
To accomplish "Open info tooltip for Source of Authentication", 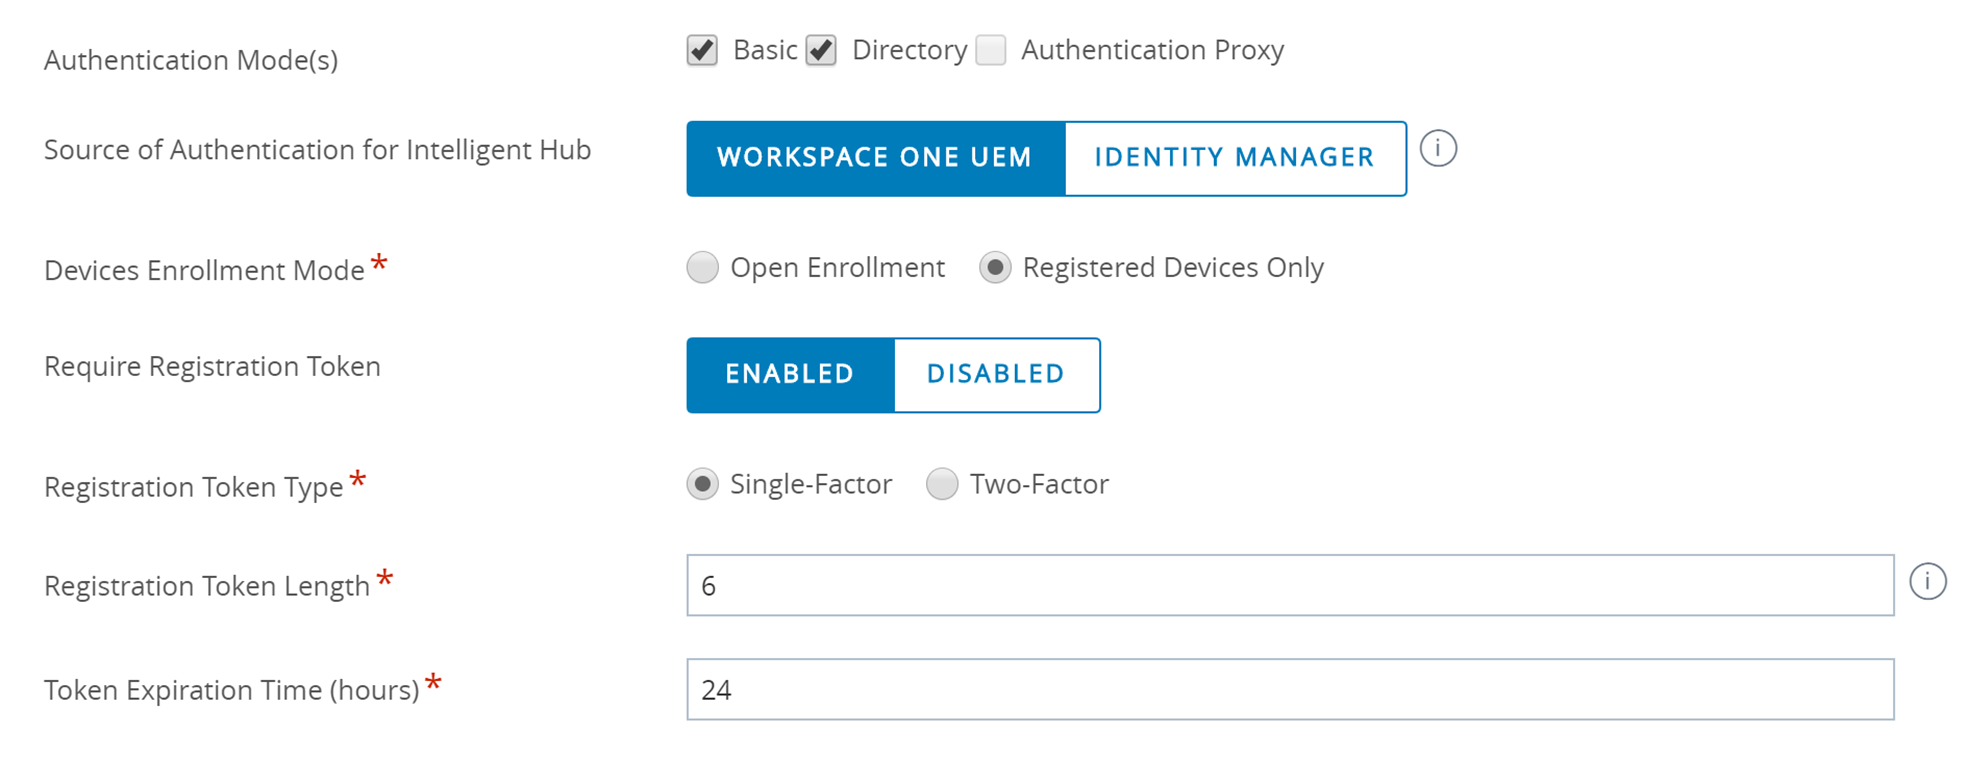I will click(x=1438, y=149).
